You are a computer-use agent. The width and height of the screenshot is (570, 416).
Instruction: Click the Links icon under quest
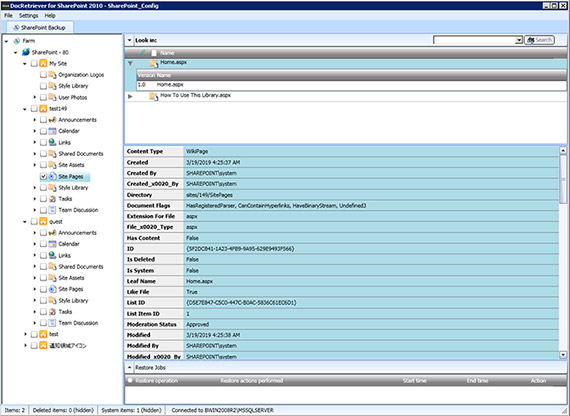(52, 255)
